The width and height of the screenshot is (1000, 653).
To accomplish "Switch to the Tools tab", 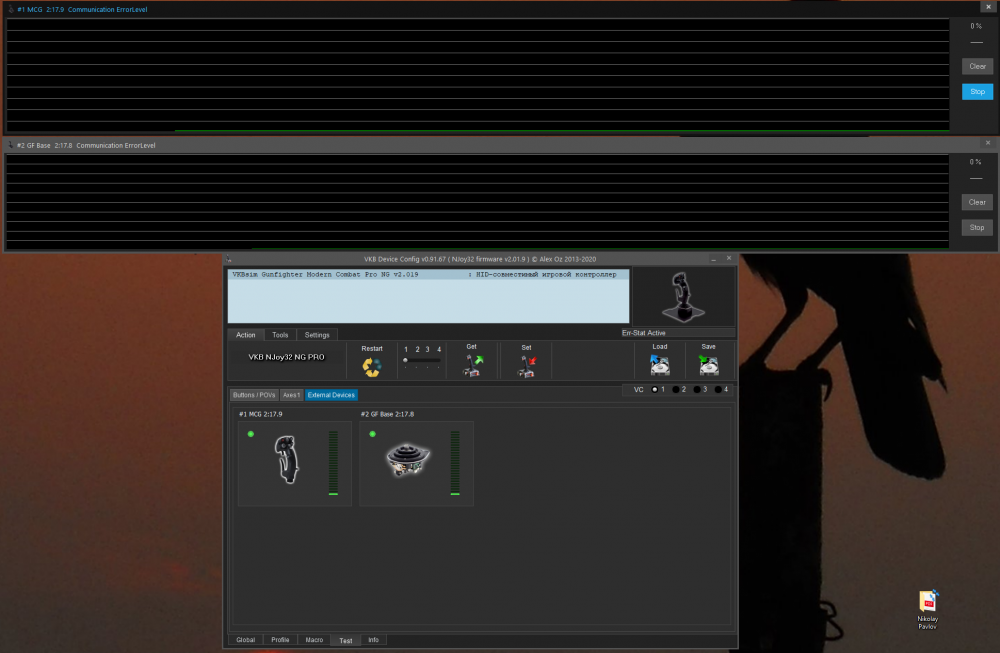I will pos(280,335).
